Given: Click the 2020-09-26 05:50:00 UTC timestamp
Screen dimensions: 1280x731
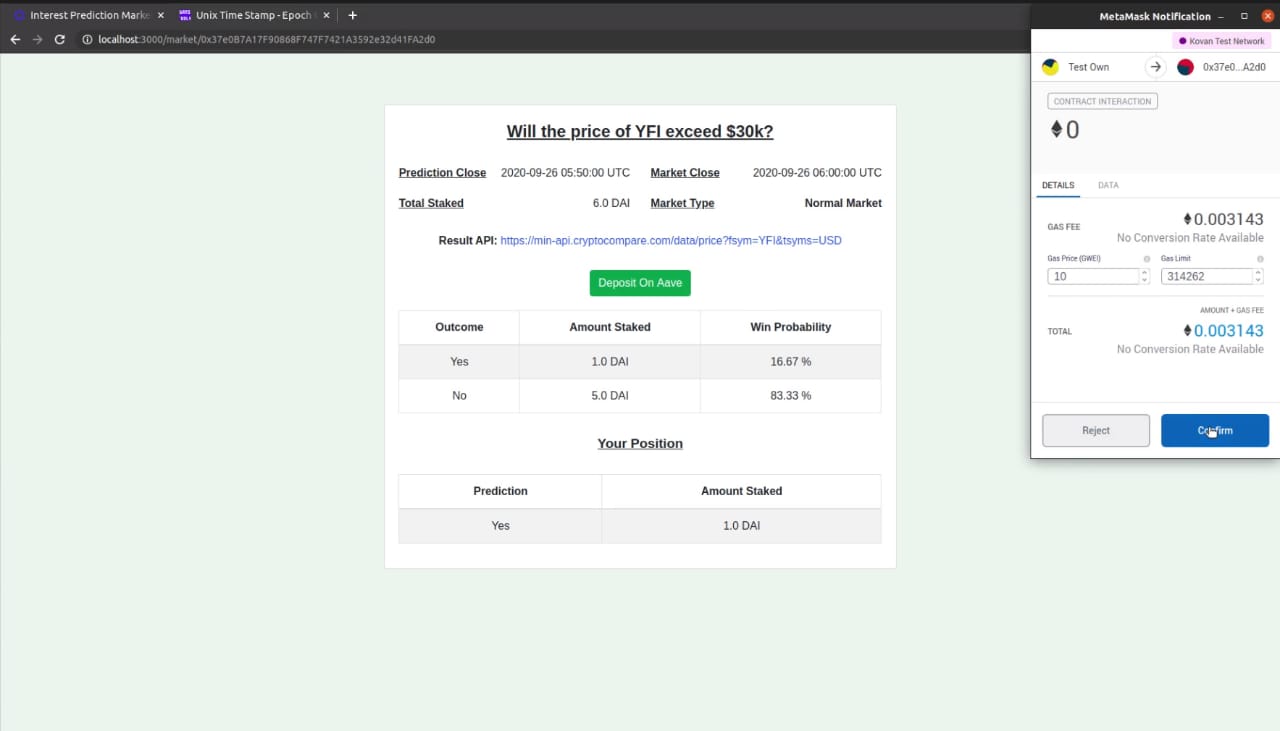Looking at the screenshot, I should click(x=565, y=173).
